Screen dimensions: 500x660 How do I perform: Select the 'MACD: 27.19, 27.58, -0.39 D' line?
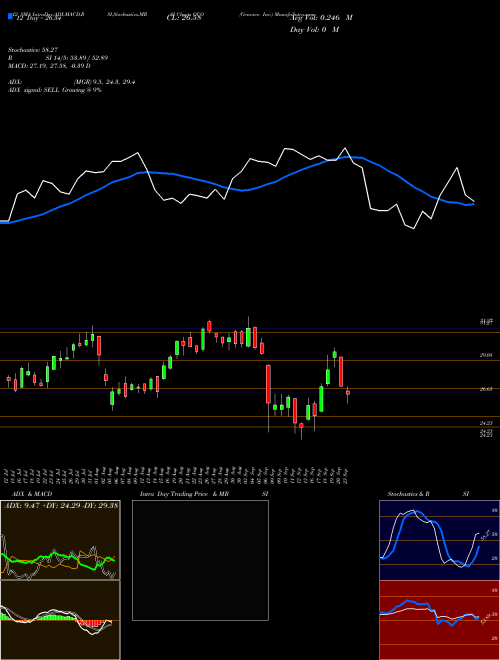[x=49, y=66]
